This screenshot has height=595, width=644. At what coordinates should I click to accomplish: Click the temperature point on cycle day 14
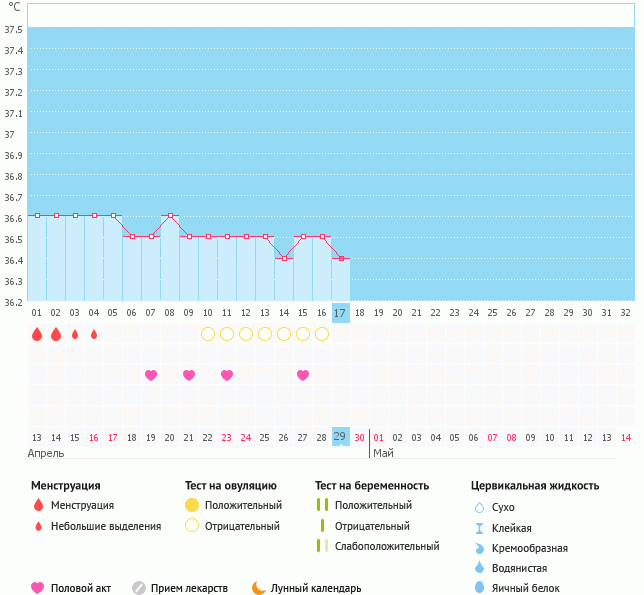(x=284, y=258)
